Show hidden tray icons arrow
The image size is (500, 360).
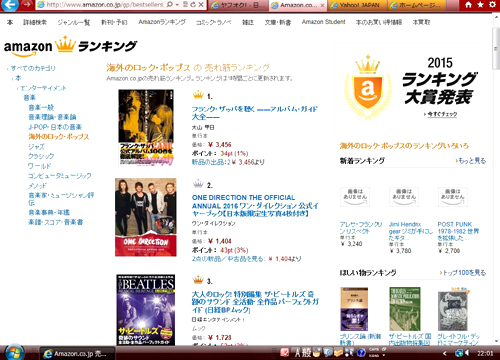(x=445, y=353)
